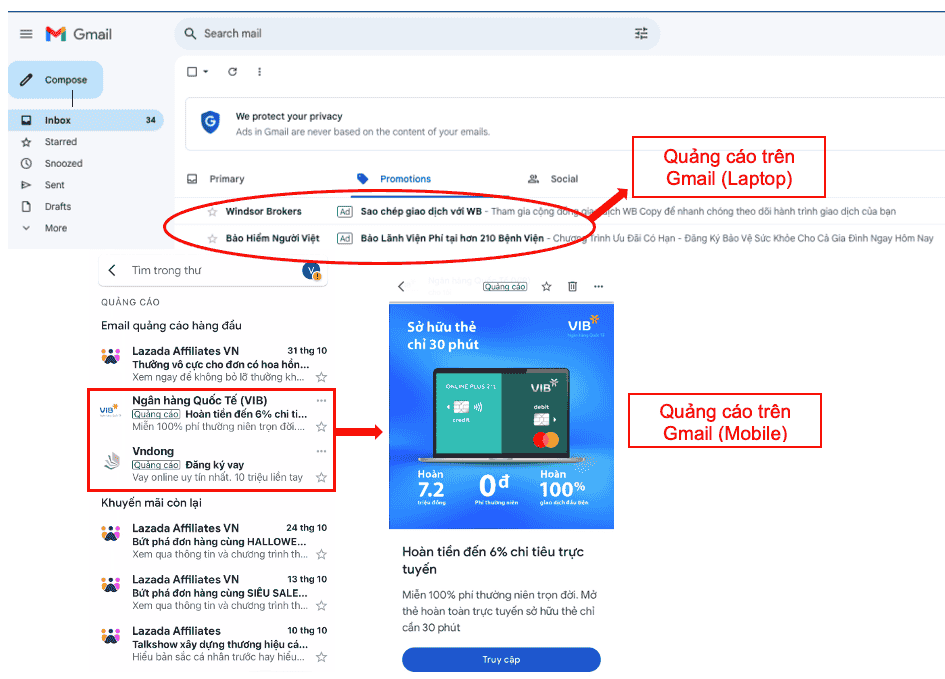This screenshot has width=945, height=679.
Task: Star the Windsor Brokers ad
Action: [212, 211]
